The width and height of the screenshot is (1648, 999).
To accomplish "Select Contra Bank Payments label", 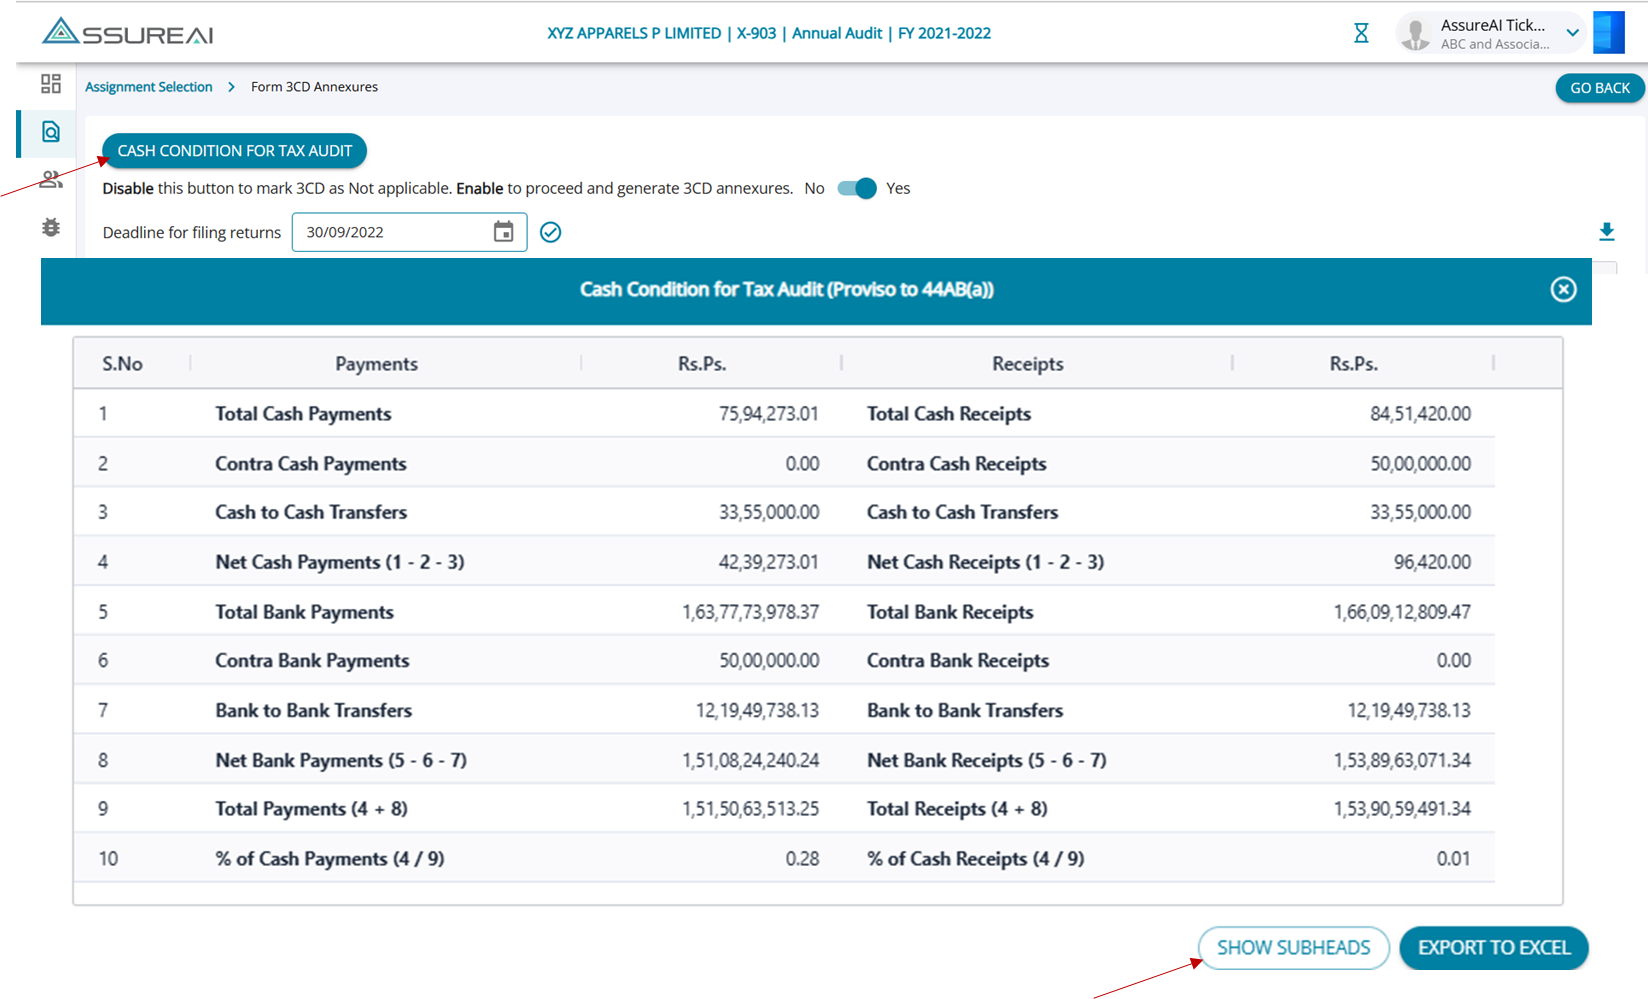I will pos(312,661).
